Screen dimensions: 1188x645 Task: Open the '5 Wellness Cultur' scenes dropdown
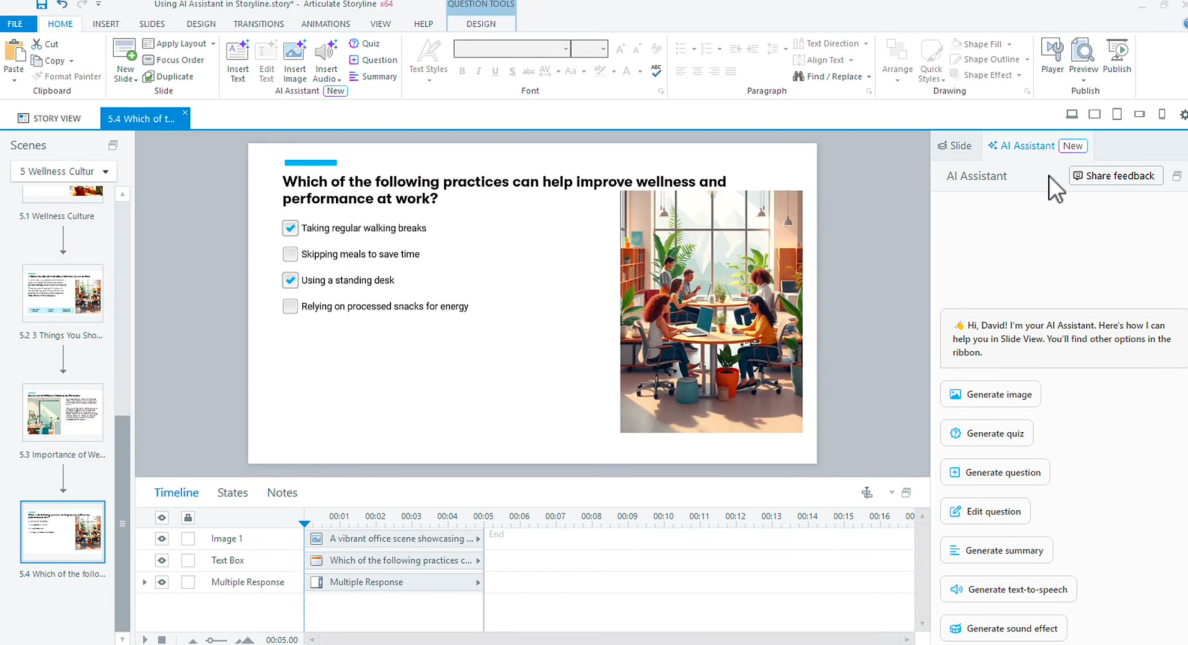coord(64,171)
